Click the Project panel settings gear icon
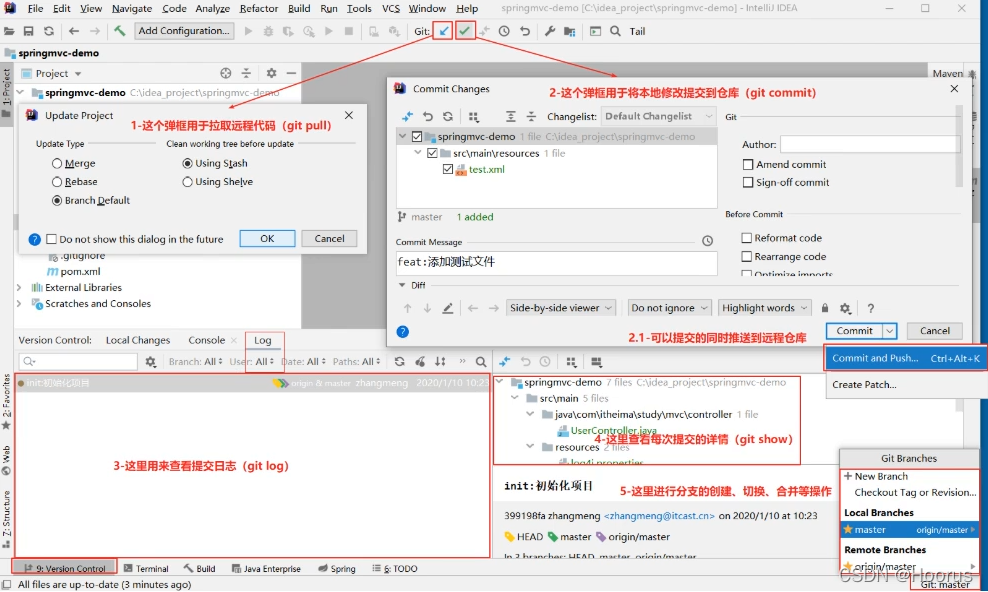 click(x=272, y=73)
